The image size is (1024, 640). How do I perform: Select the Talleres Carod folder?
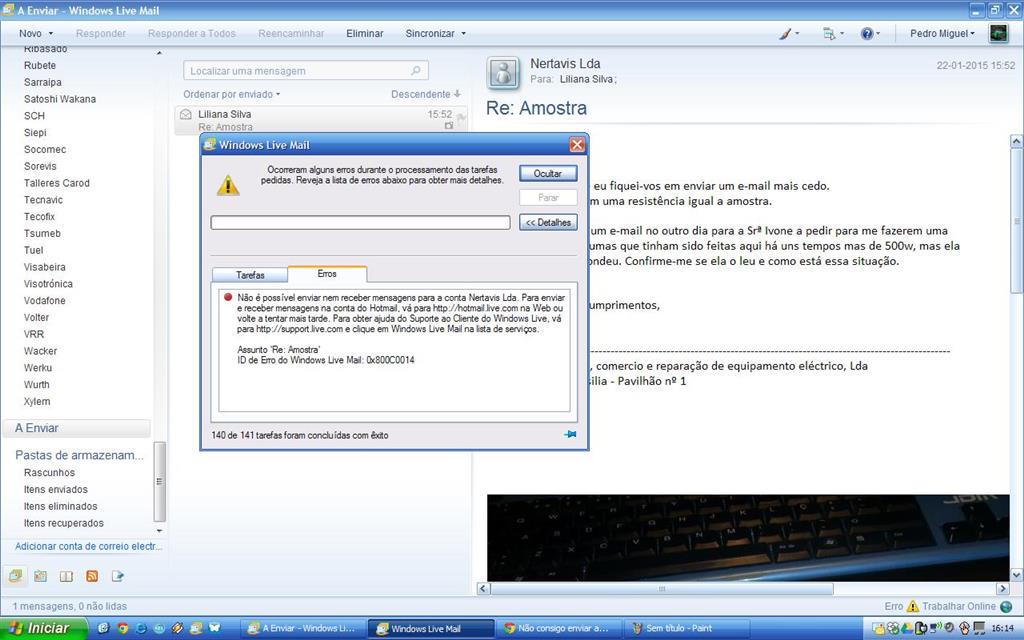pyautogui.click(x=57, y=183)
